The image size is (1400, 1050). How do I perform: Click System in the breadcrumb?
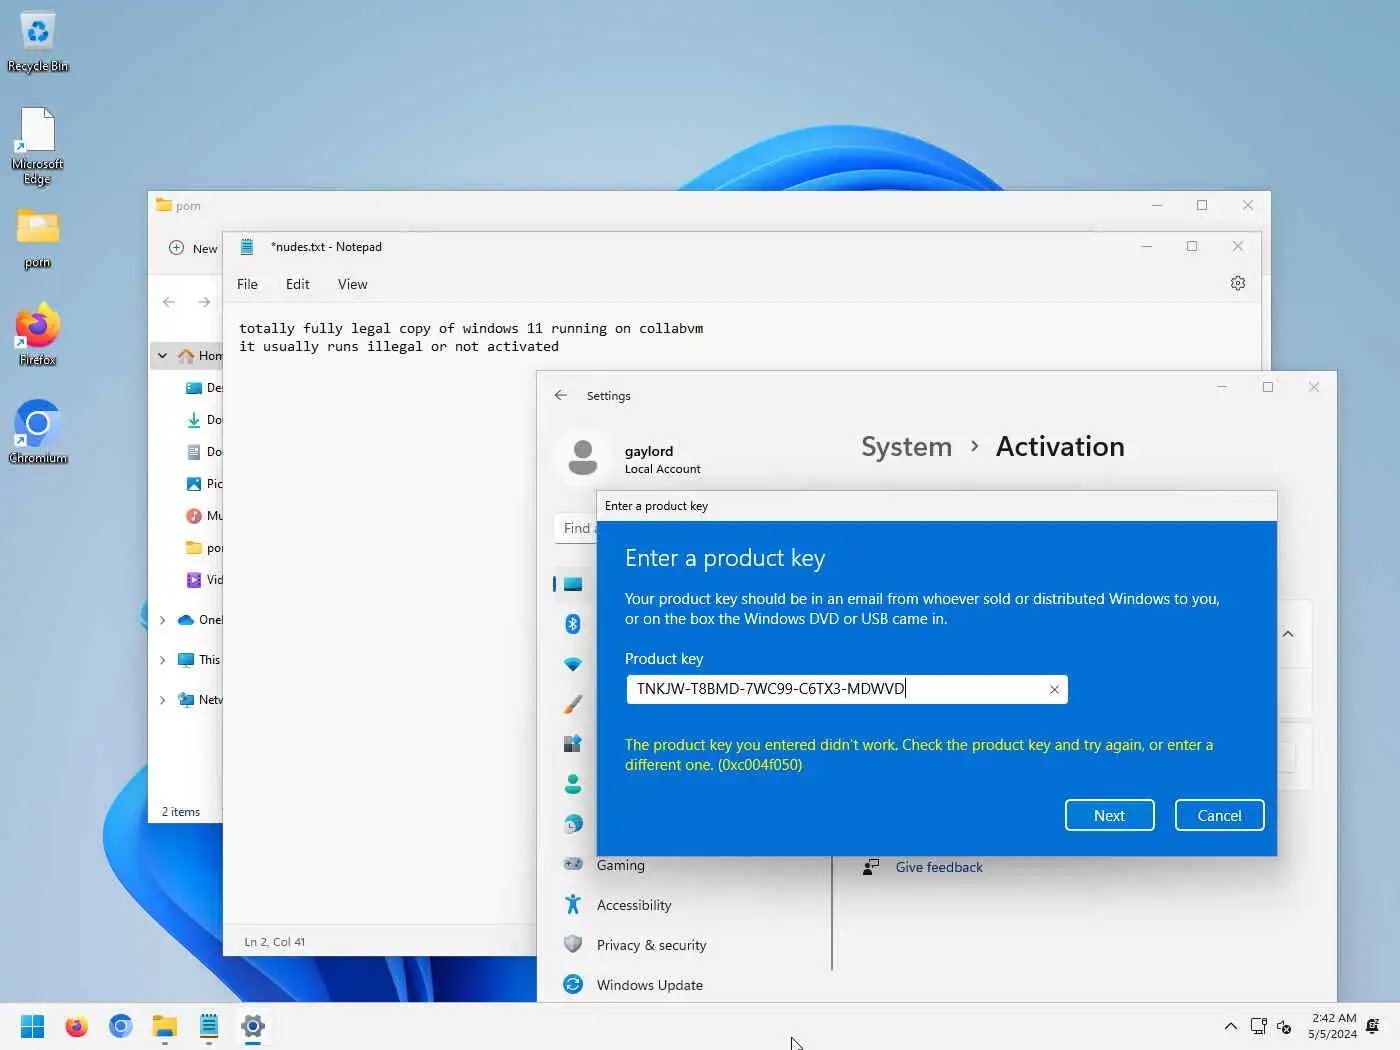(906, 446)
